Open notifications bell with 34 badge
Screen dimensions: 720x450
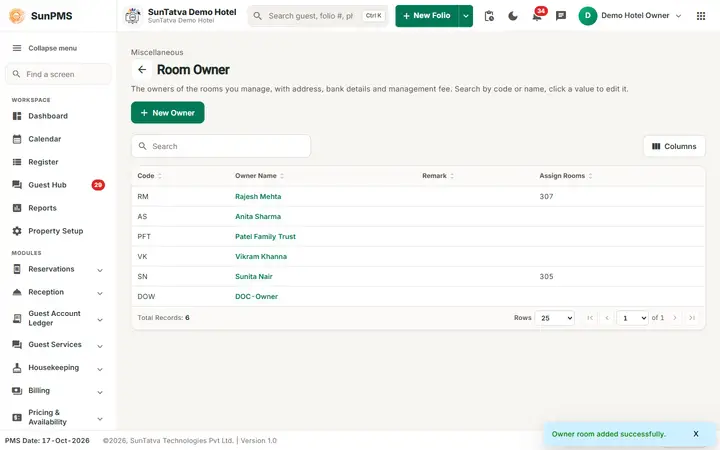[x=537, y=16]
